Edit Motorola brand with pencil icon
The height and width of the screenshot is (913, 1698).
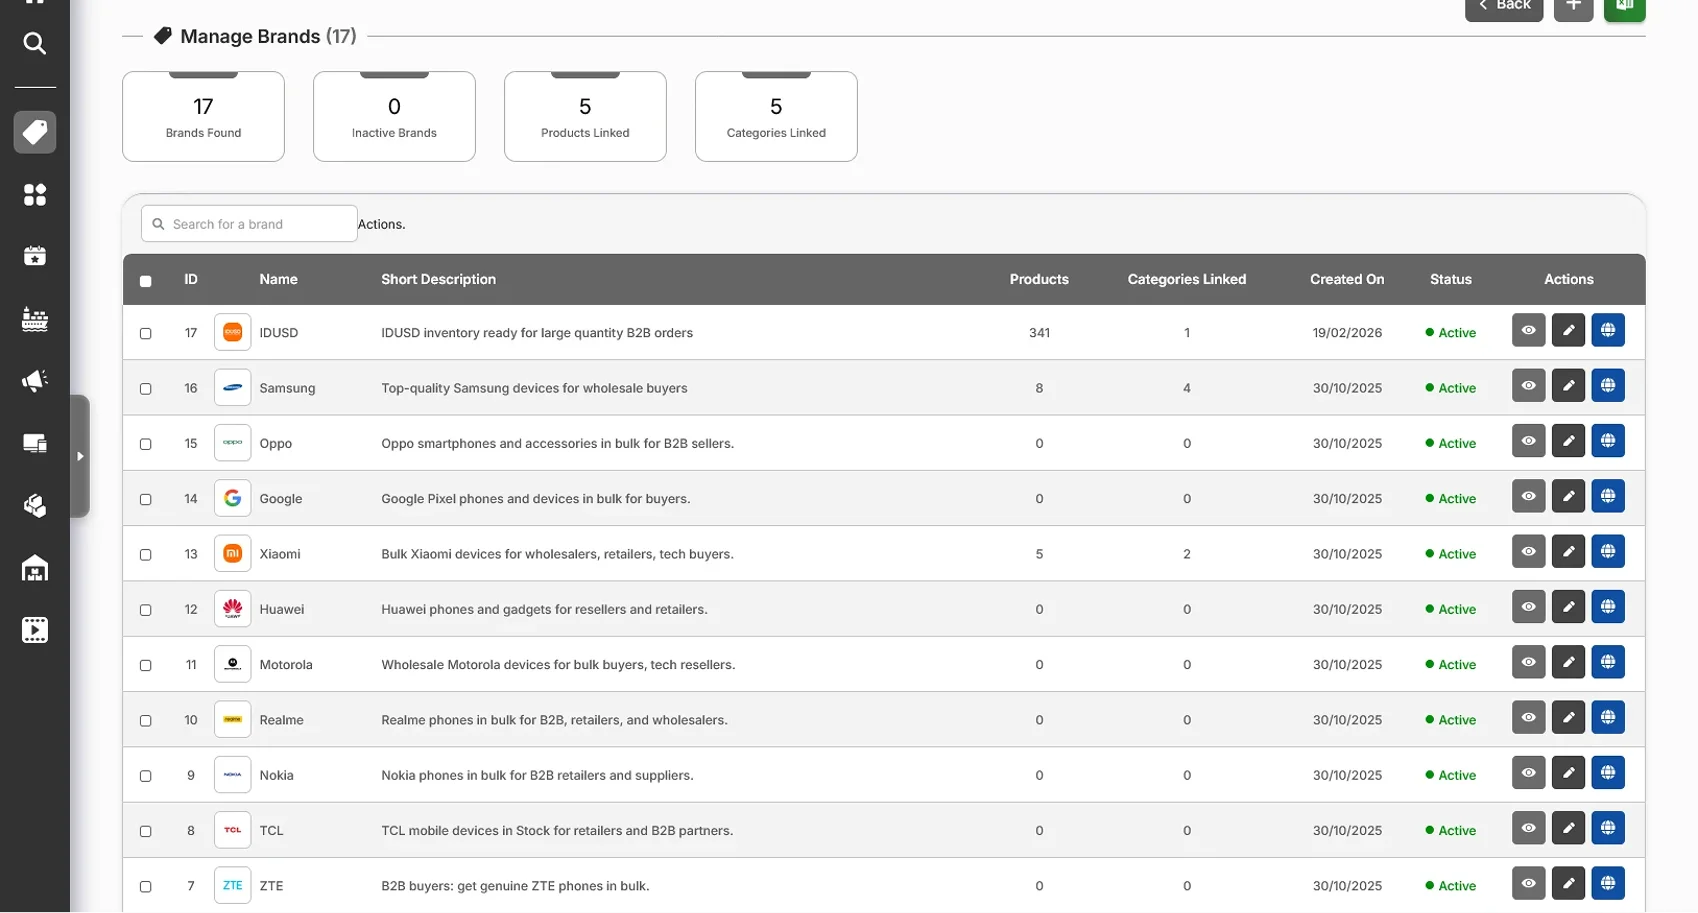click(1568, 662)
